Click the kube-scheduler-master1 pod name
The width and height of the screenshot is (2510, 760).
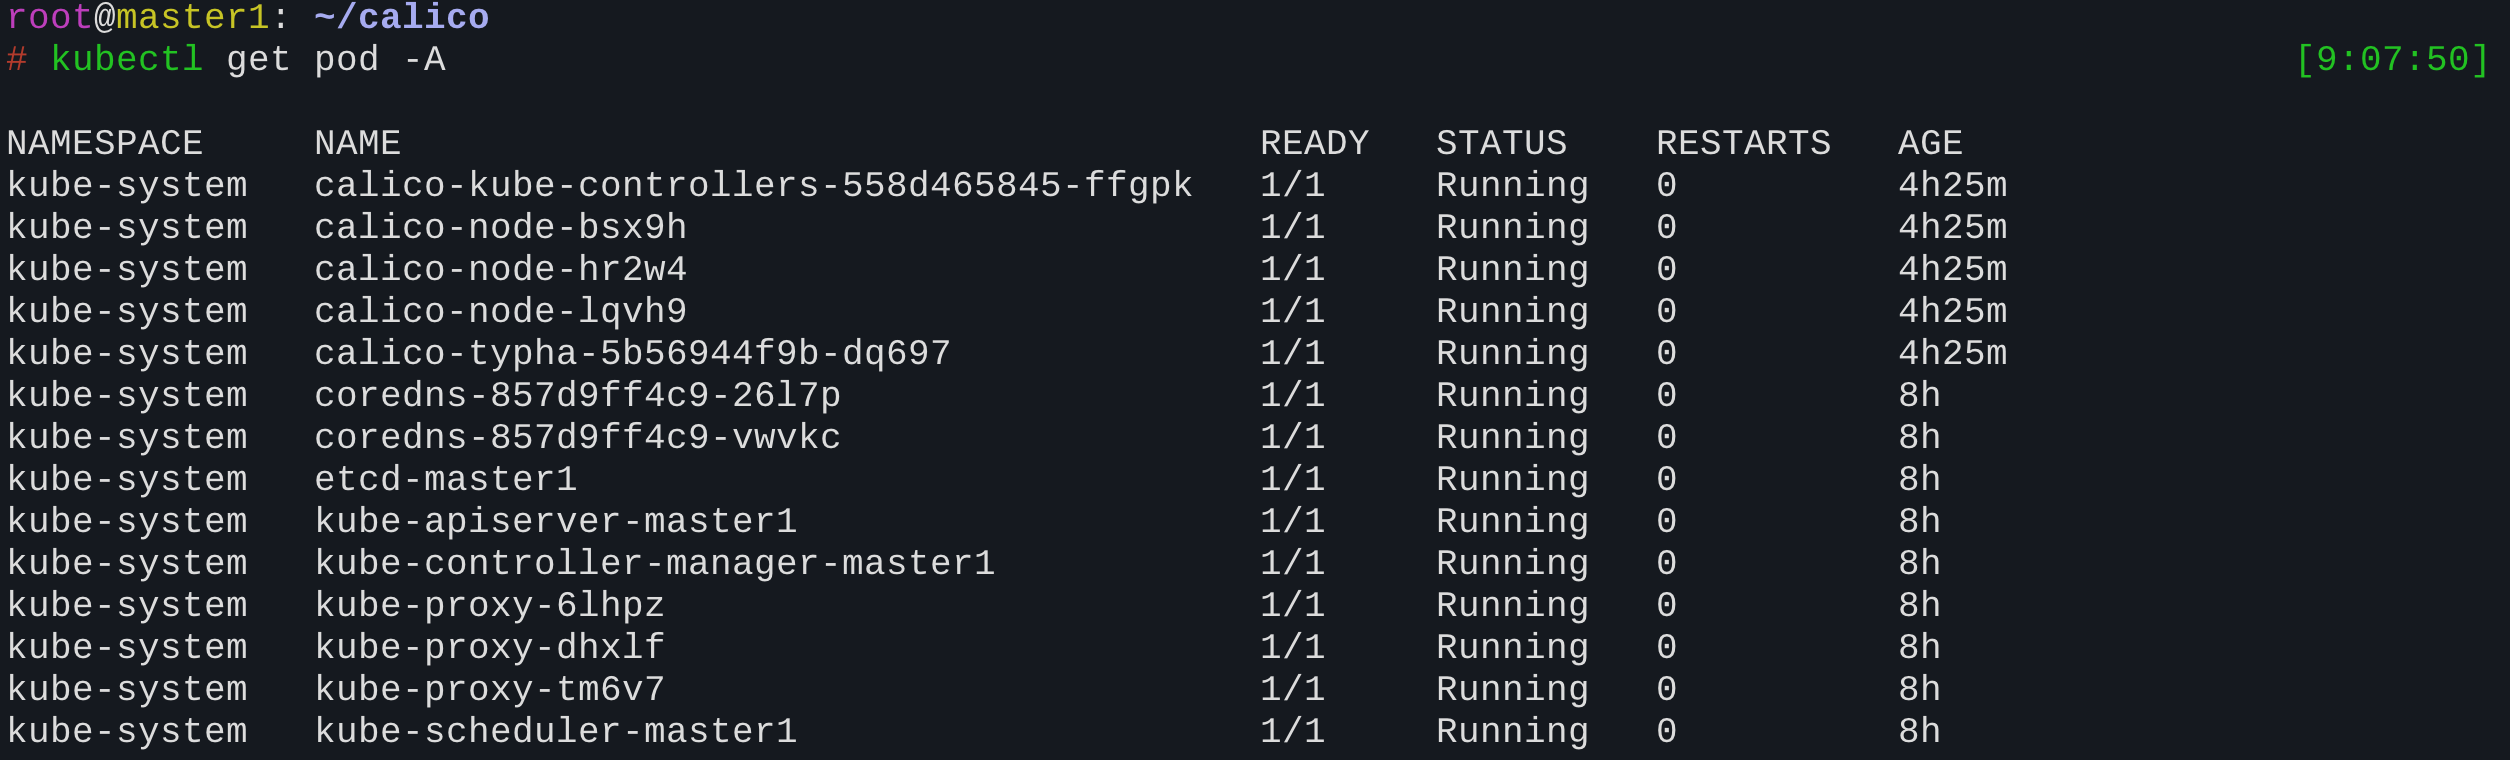[x=555, y=732]
